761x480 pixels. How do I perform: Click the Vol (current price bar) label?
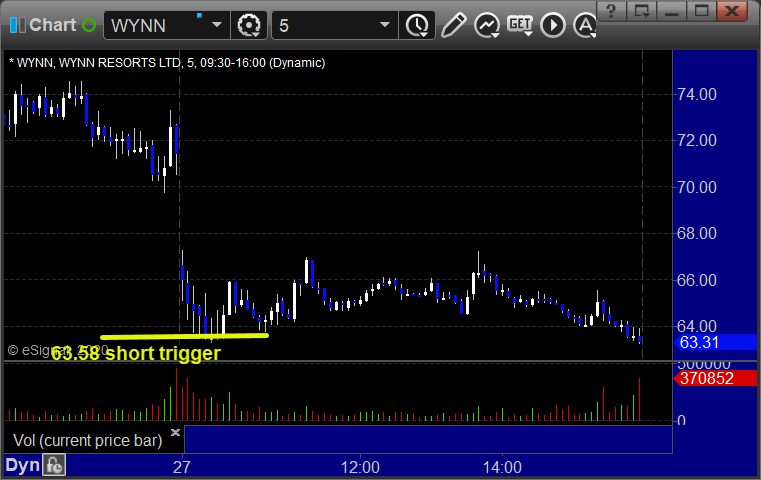click(x=88, y=441)
